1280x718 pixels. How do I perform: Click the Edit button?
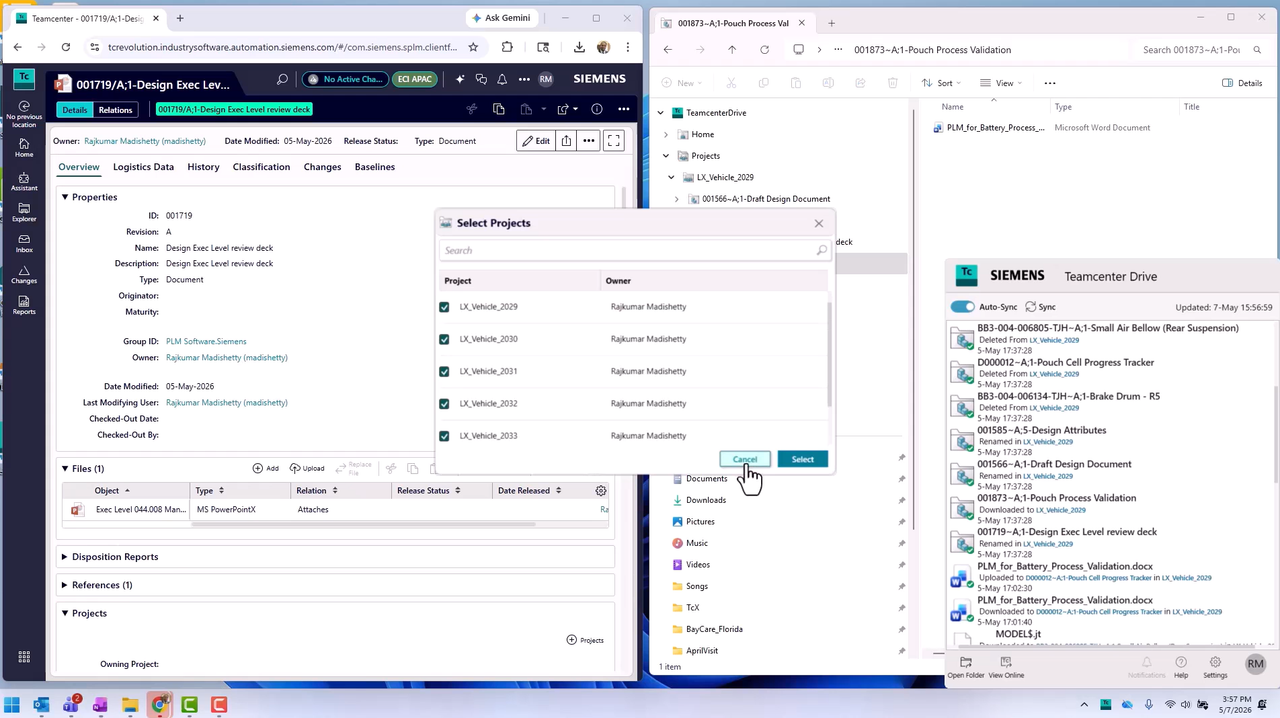click(x=535, y=141)
